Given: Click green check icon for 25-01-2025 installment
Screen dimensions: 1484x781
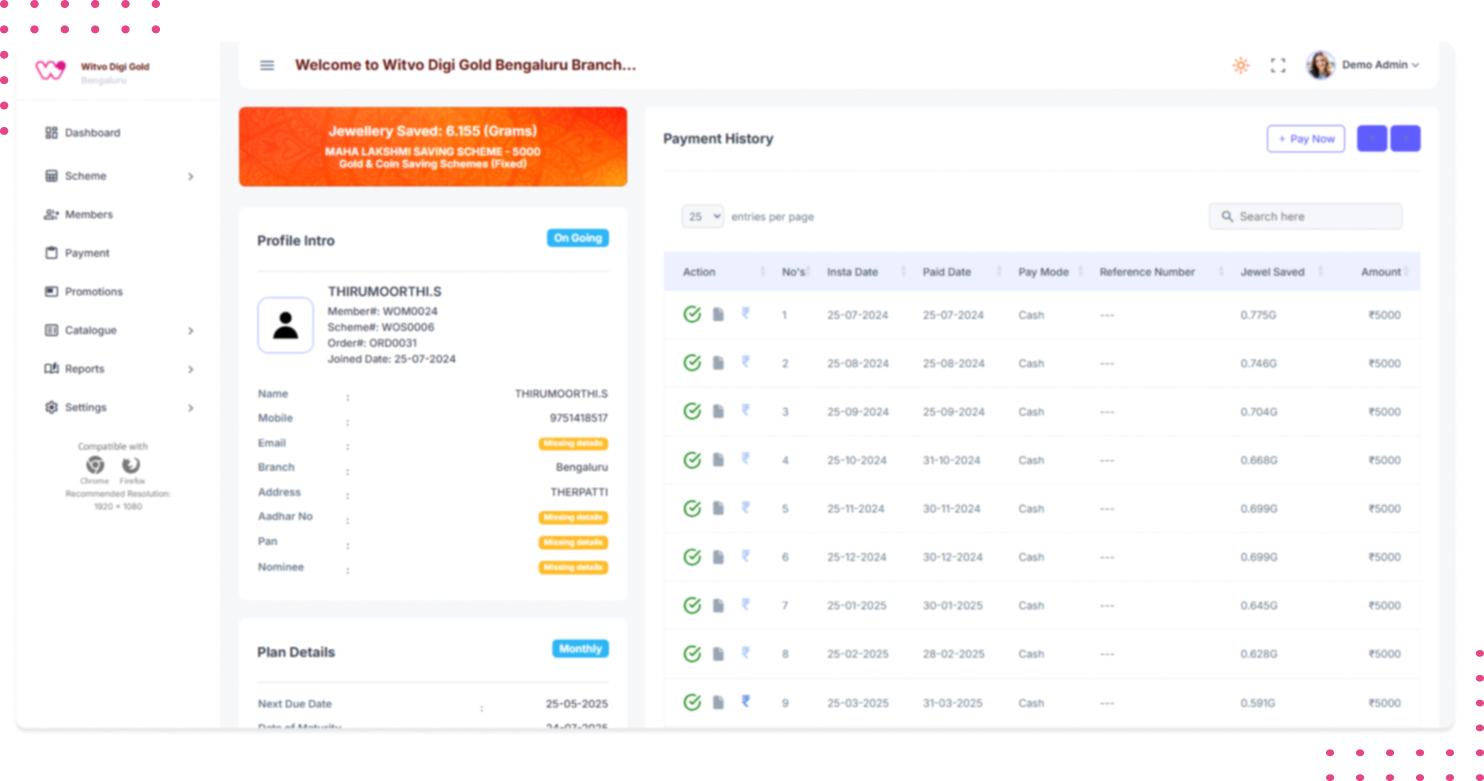Looking at the screenshot, I should coord(692,605).
